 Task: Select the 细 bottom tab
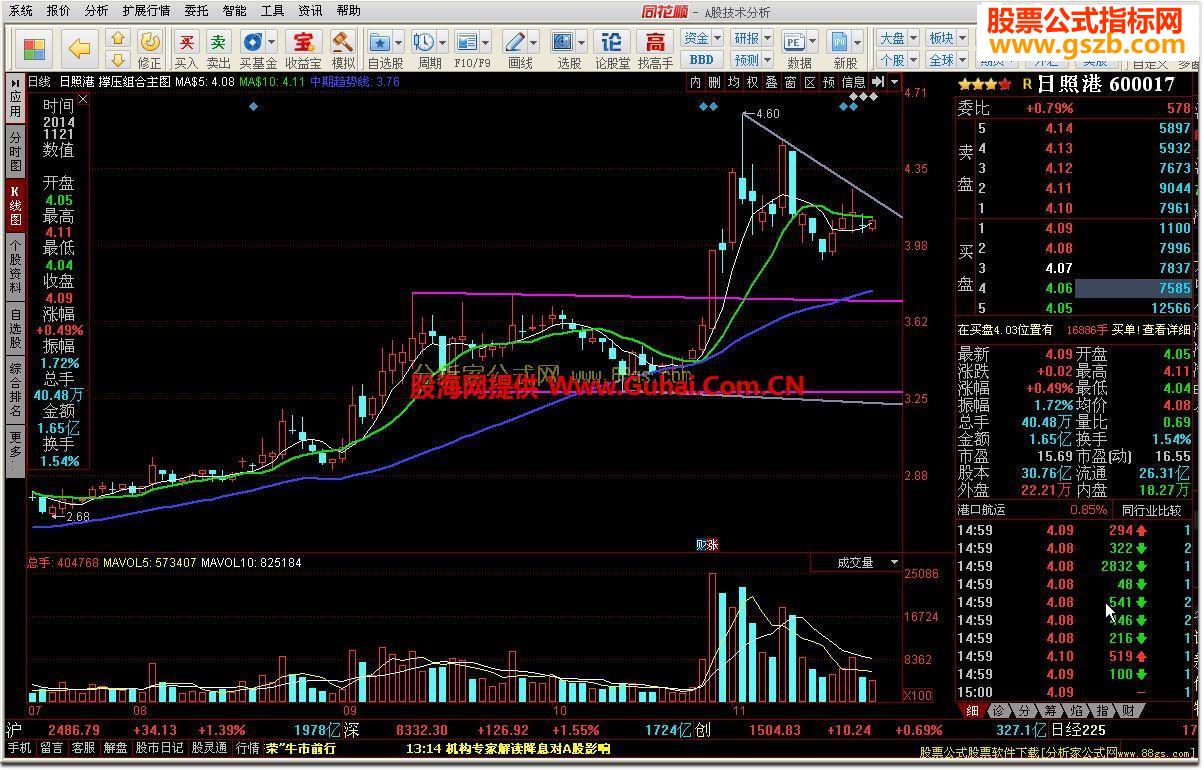click(972, 710)
